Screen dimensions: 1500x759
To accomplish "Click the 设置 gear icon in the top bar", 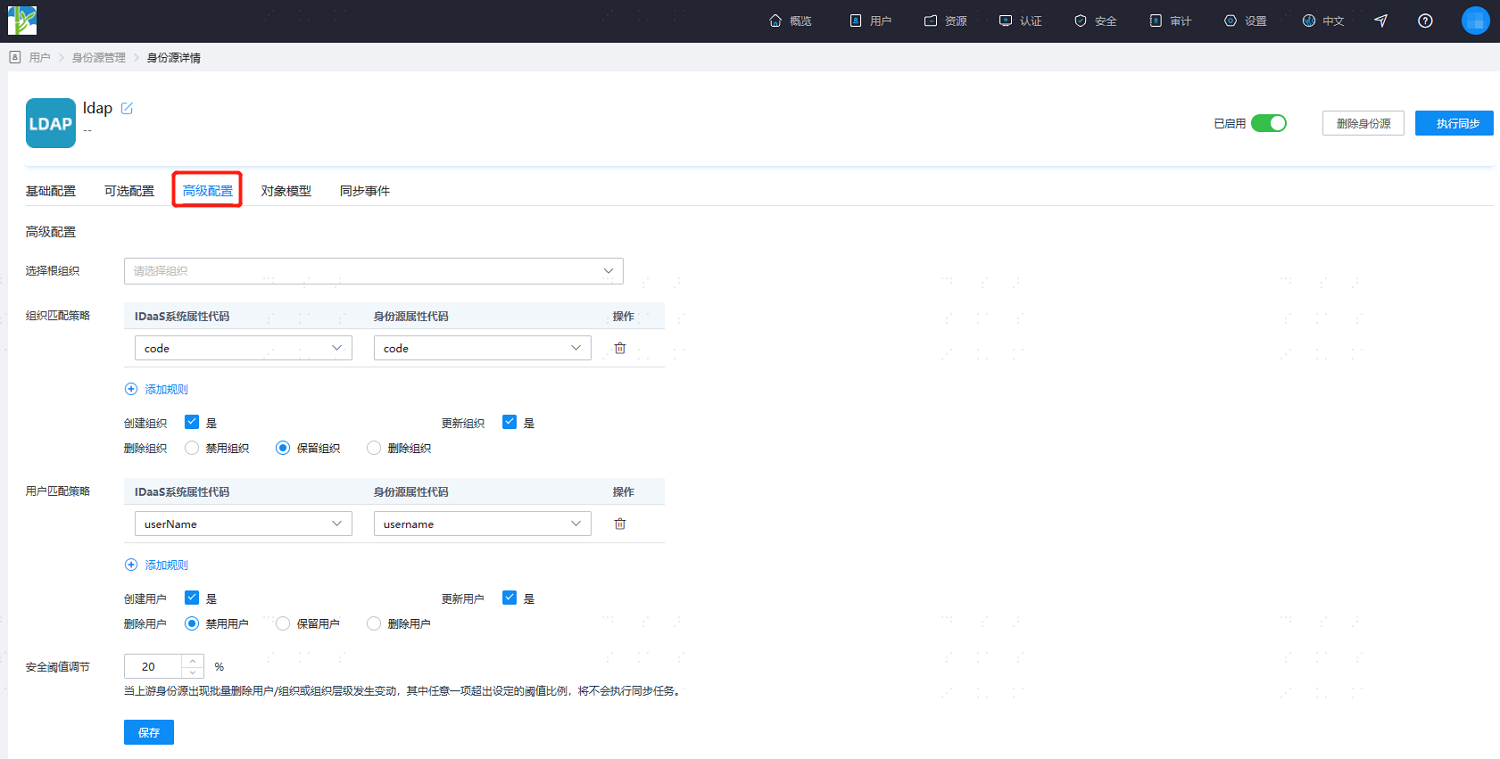I will 1230,21.
